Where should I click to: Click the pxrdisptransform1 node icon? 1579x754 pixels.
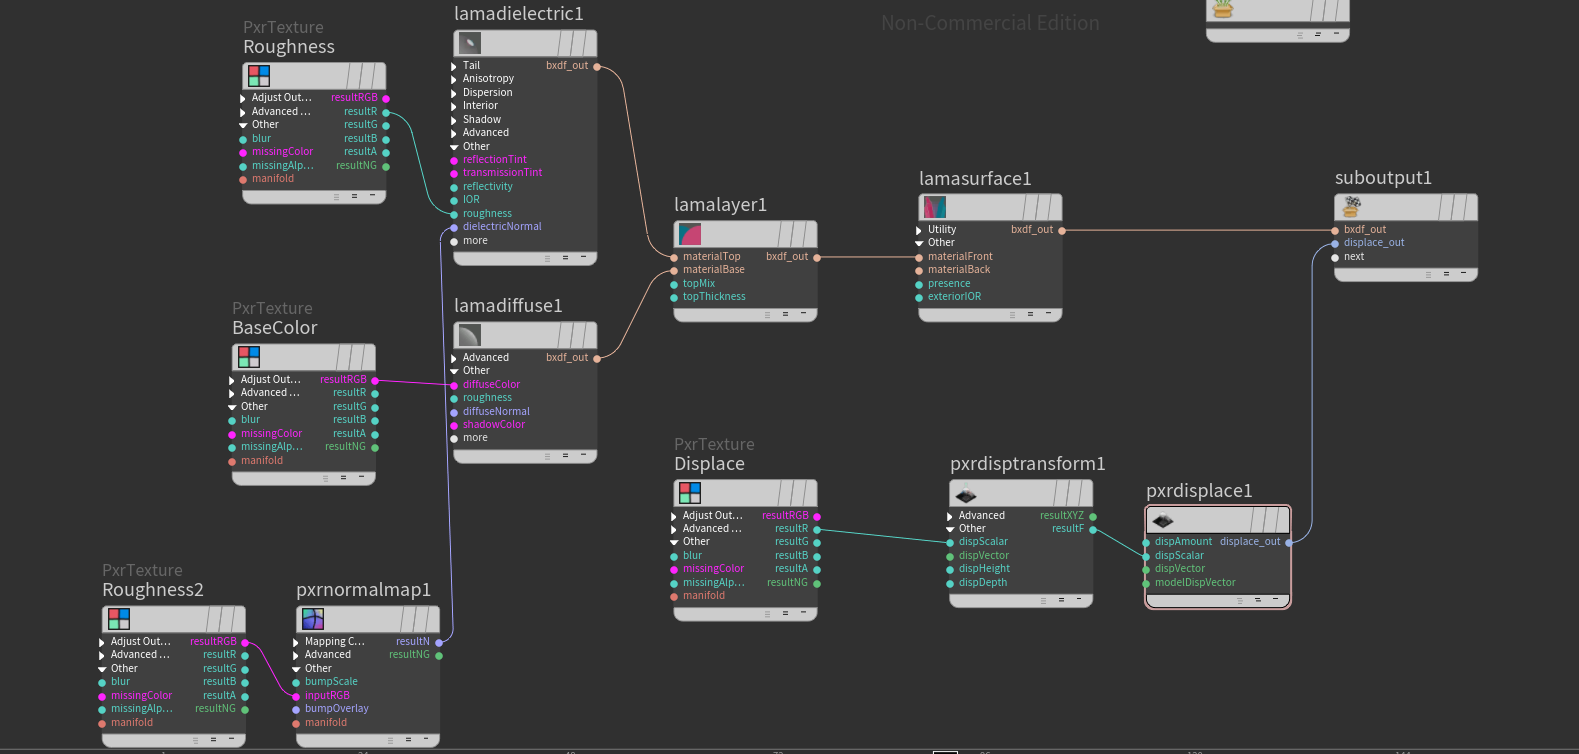[x=965, y=492]
